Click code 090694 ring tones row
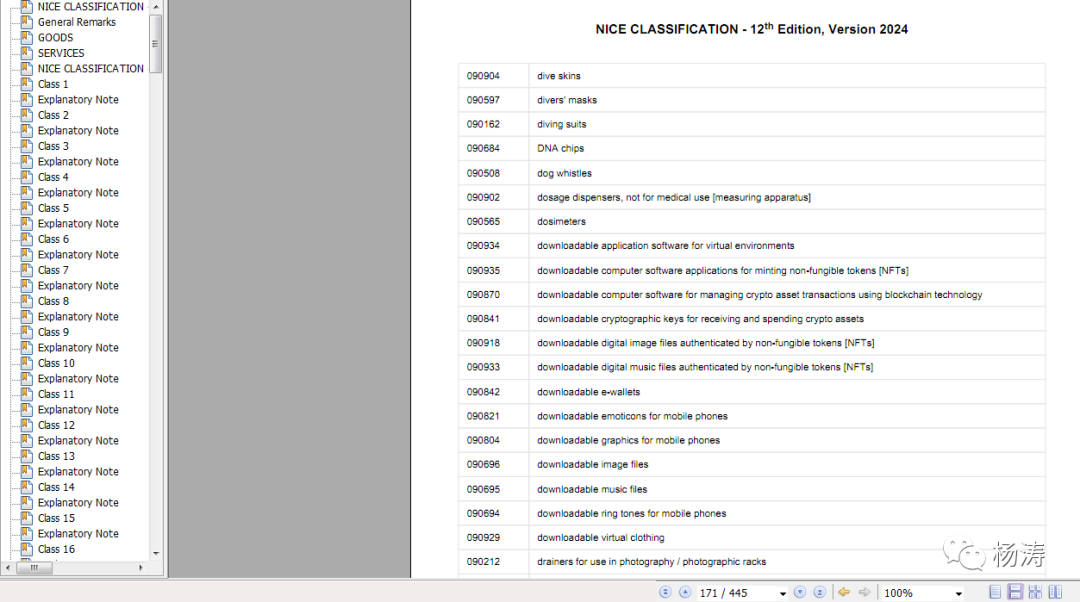This screenshot has height=602, width=1080. [483, 514]
